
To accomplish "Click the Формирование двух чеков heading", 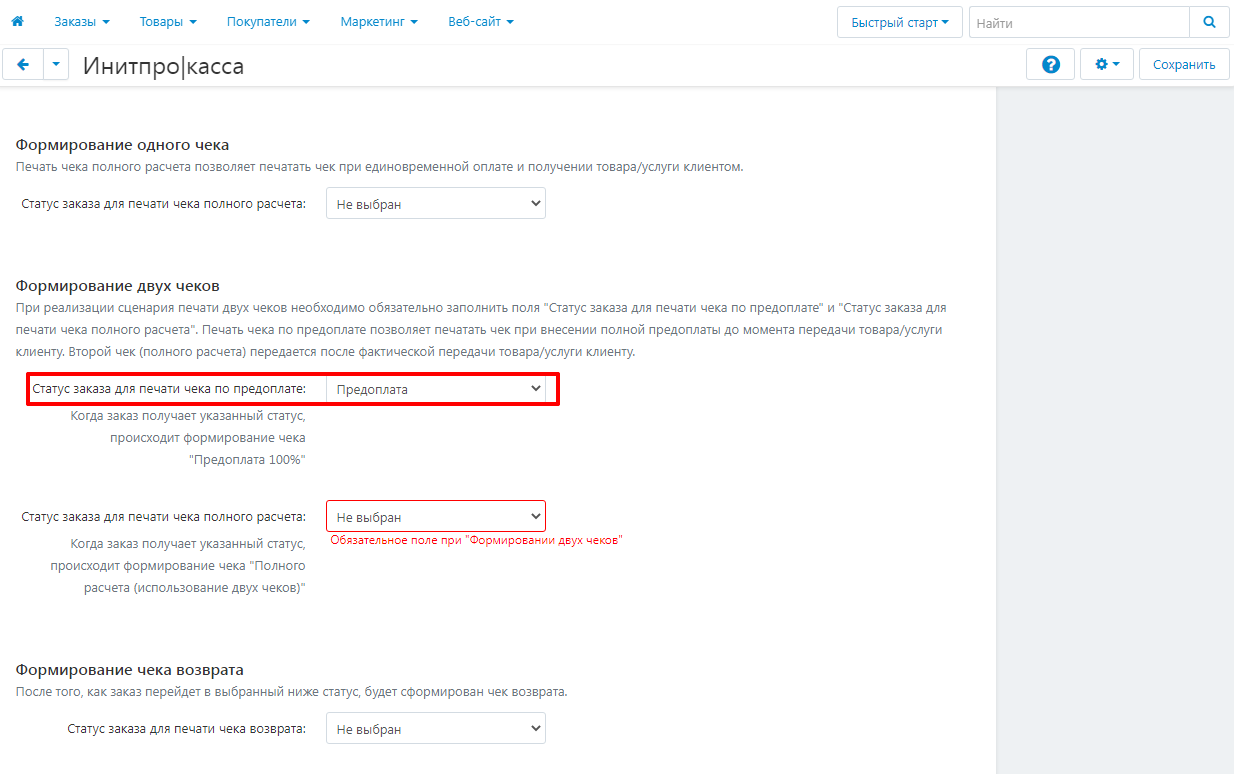I will 117,286.
